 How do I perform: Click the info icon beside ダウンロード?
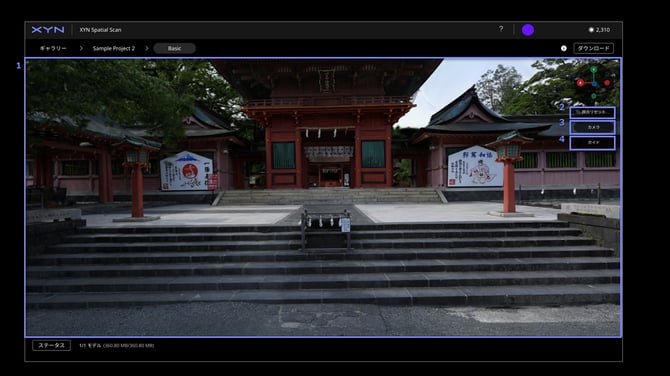pos(564,48)
